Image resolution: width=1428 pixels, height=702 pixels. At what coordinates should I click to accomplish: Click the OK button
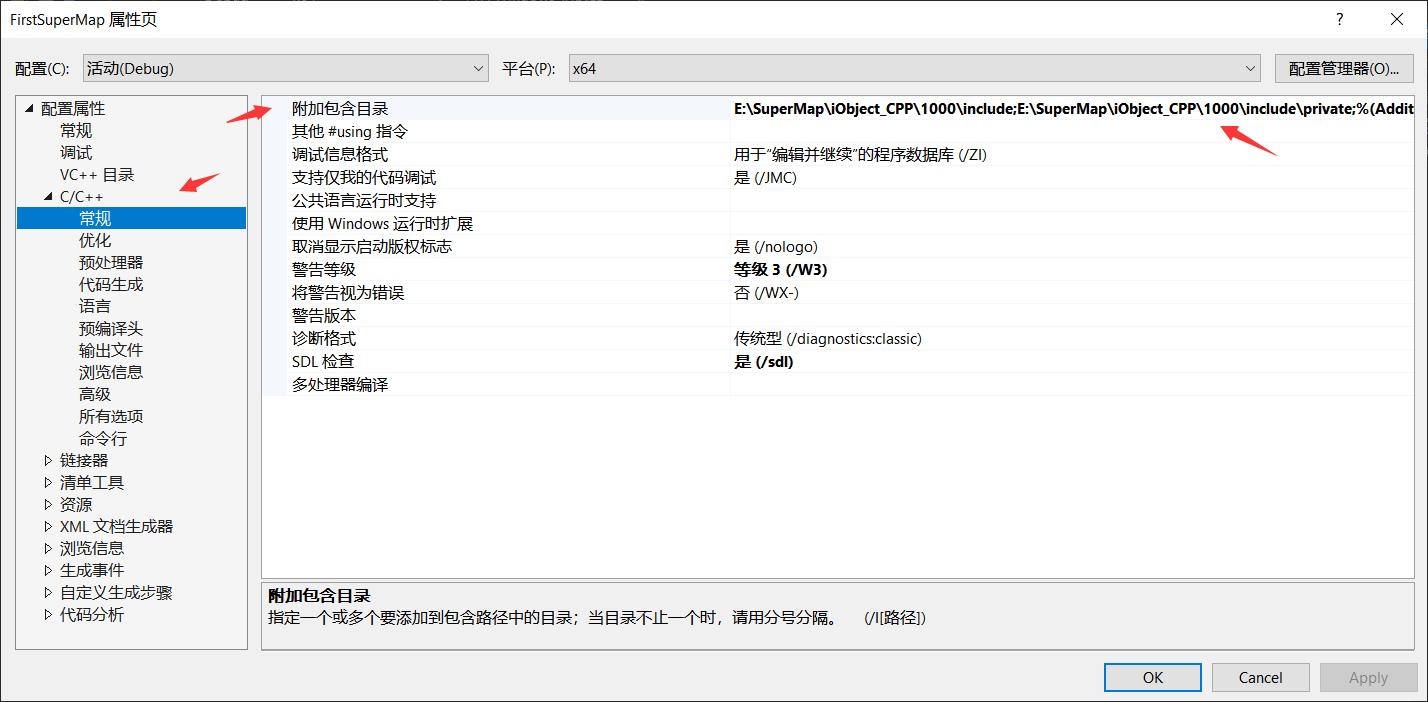(x=1152, y=677)
